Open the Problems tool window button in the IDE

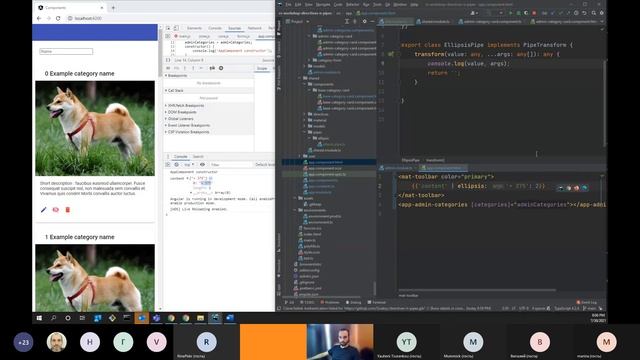point(330,302)
